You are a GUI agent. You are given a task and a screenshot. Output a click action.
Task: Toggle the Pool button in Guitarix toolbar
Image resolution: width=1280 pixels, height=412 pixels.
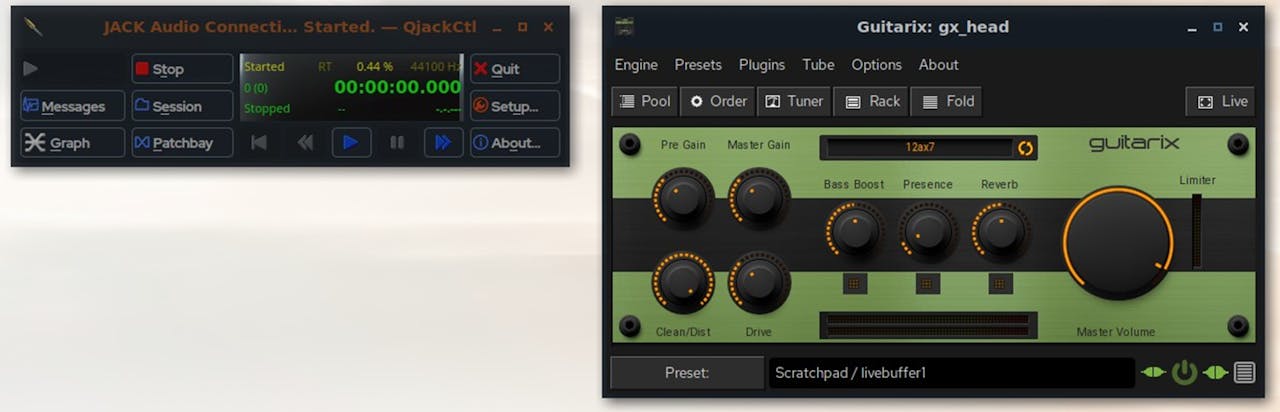pyautogui.click(x=645, y=101)
